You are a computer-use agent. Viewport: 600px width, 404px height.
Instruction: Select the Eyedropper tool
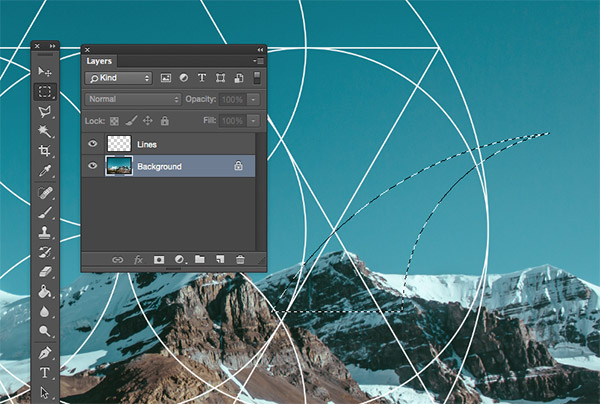tap(45, 171)
